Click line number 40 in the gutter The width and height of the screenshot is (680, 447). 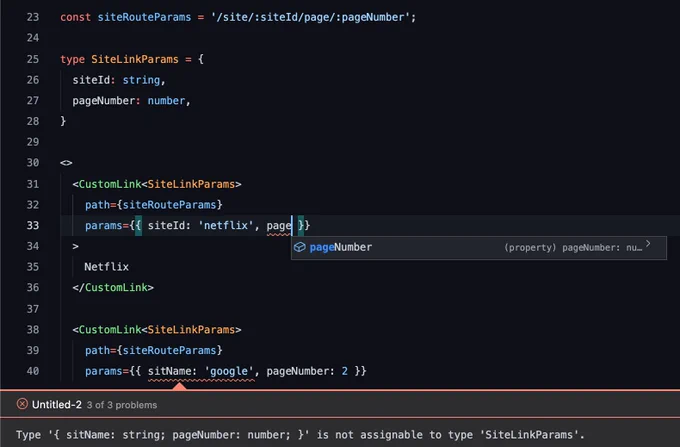pos(33,371)
